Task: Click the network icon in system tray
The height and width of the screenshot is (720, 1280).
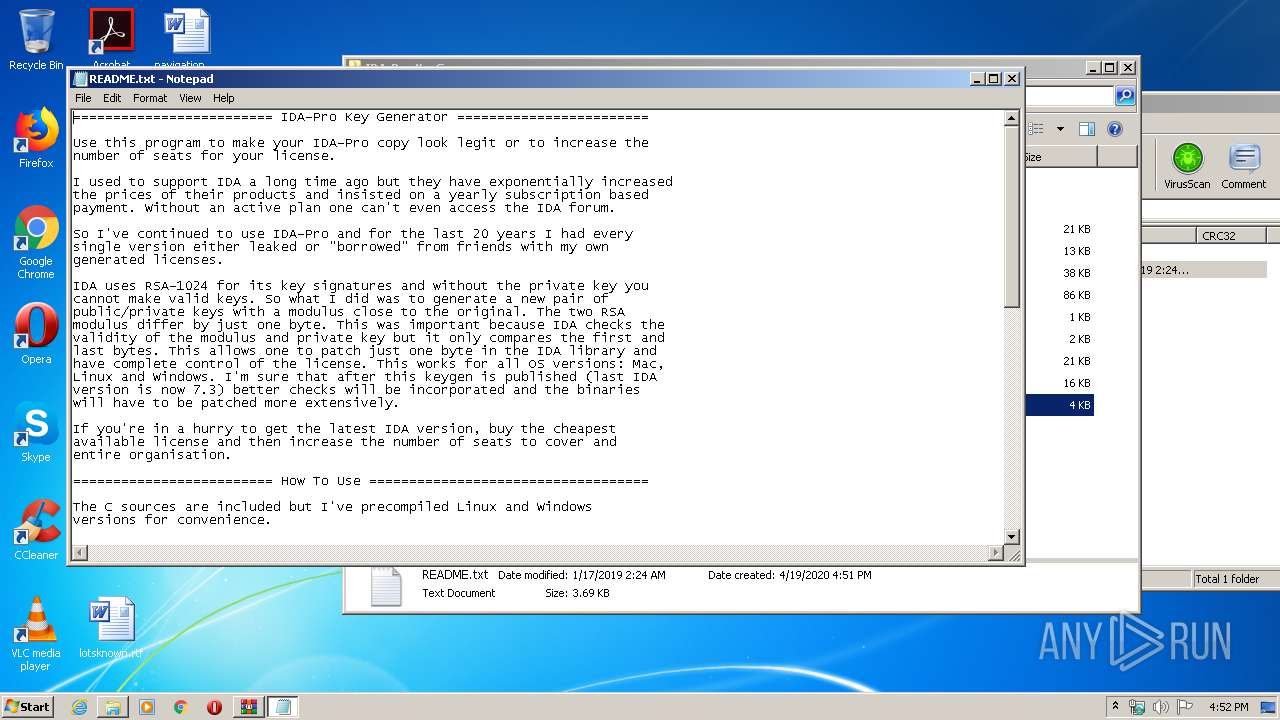Action: [1137, 706]
